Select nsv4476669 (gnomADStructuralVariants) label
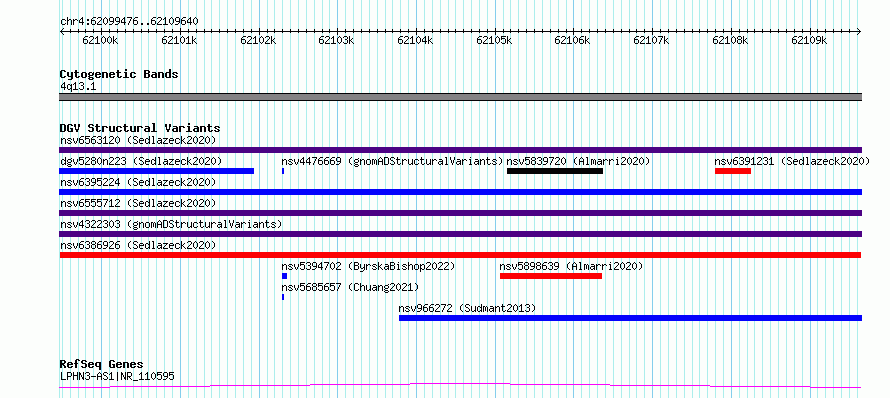Screen dimensions: 890x398 393,161
